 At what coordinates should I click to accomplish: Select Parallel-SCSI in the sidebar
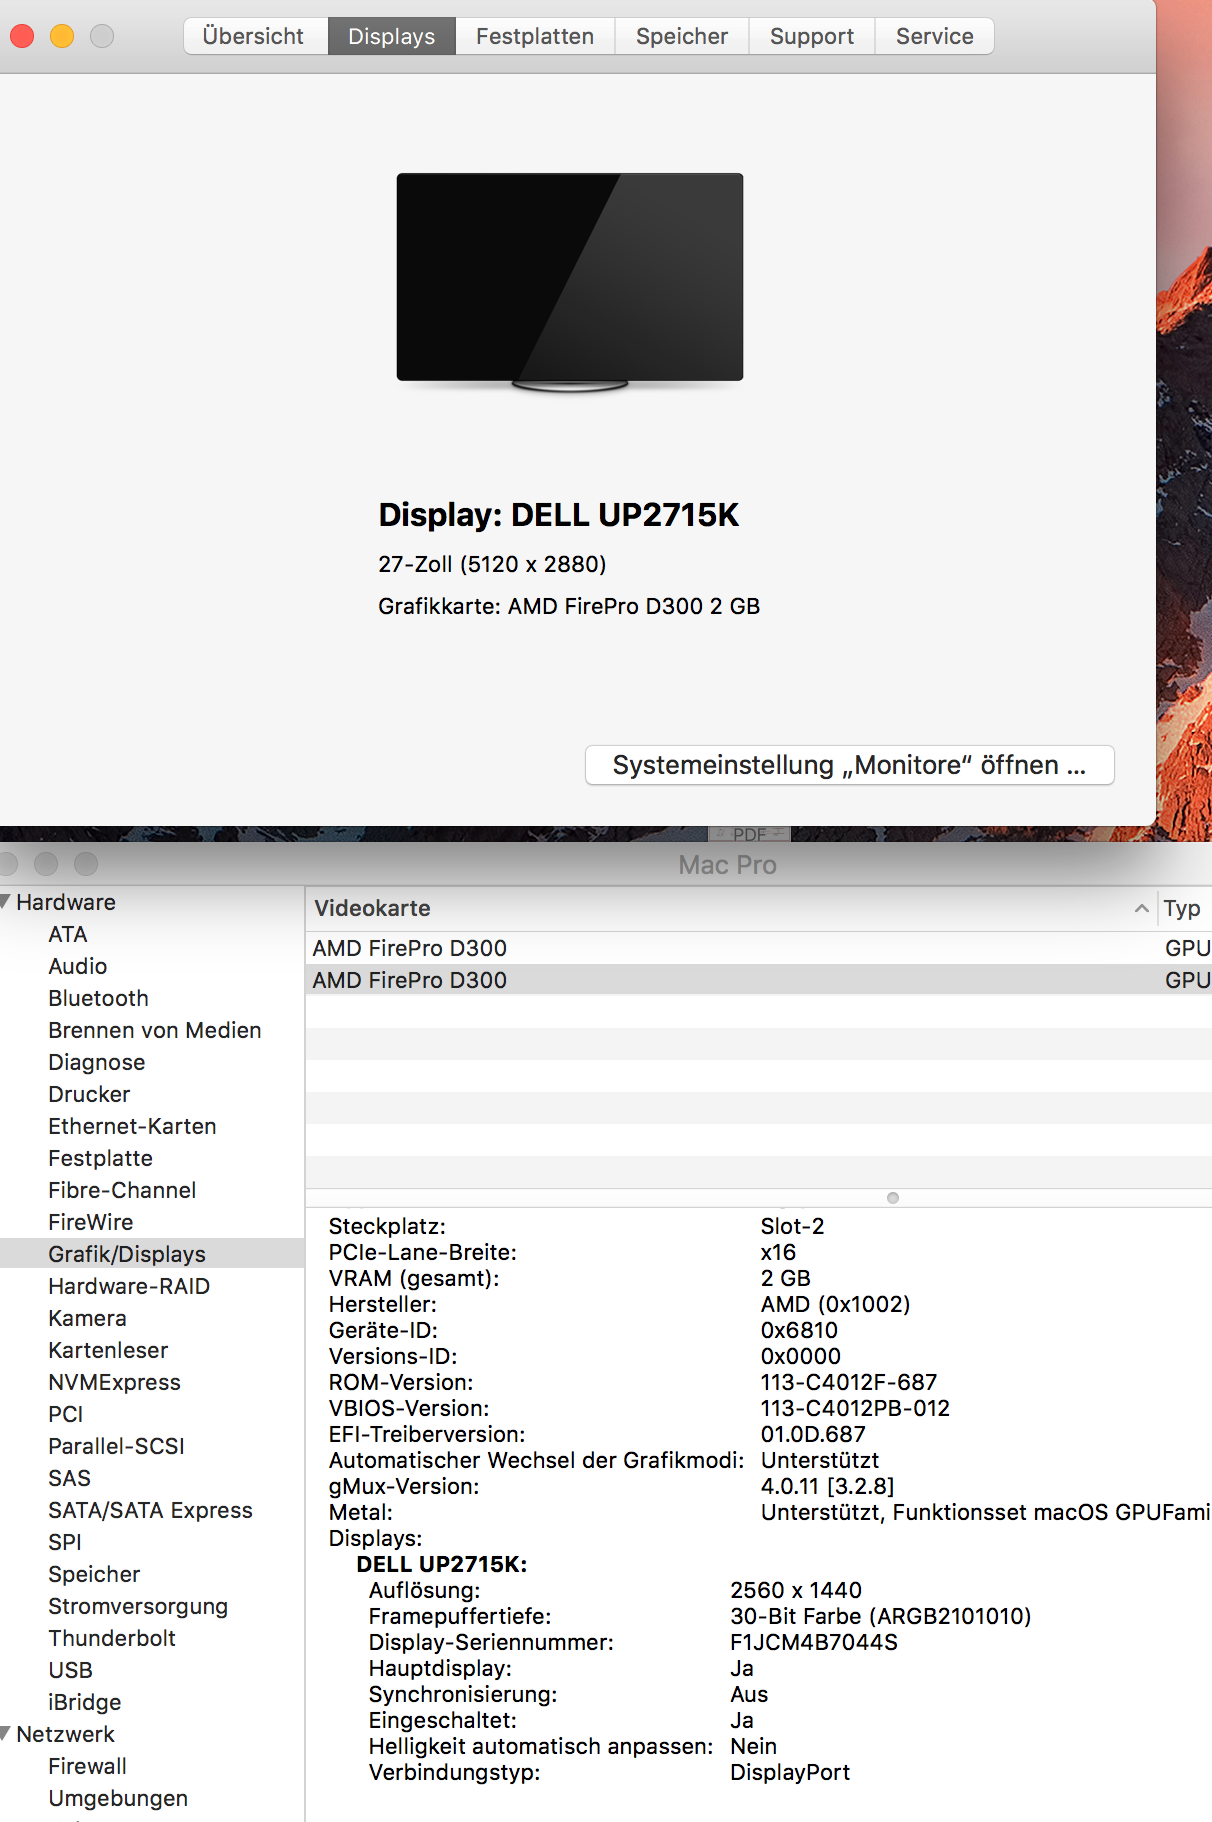click(x=117, y=1446)
